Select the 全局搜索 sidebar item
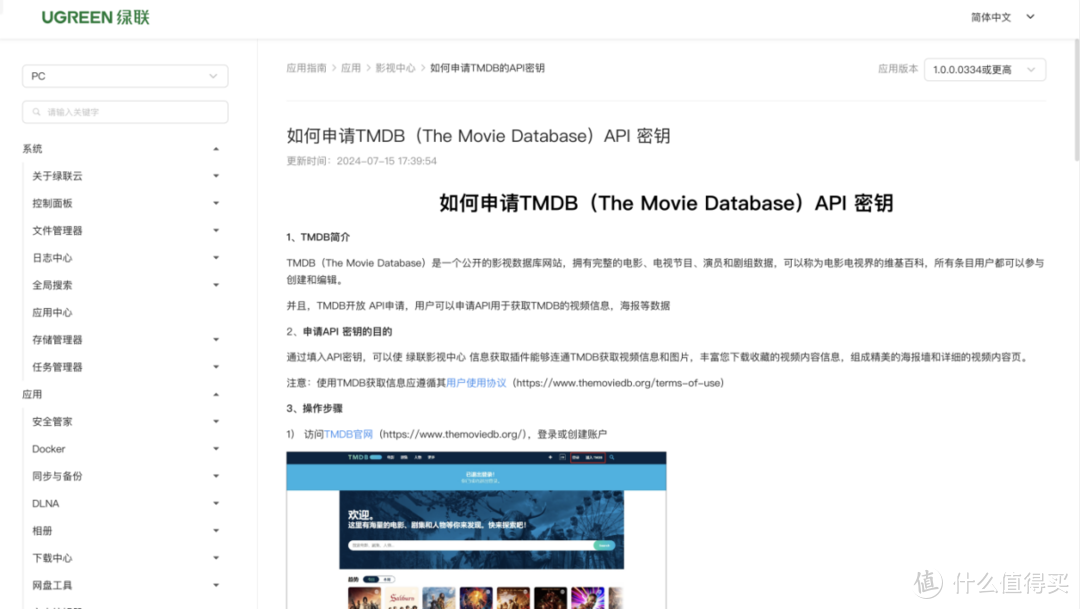Screen dimensions: 1080x609 [52, 285]
